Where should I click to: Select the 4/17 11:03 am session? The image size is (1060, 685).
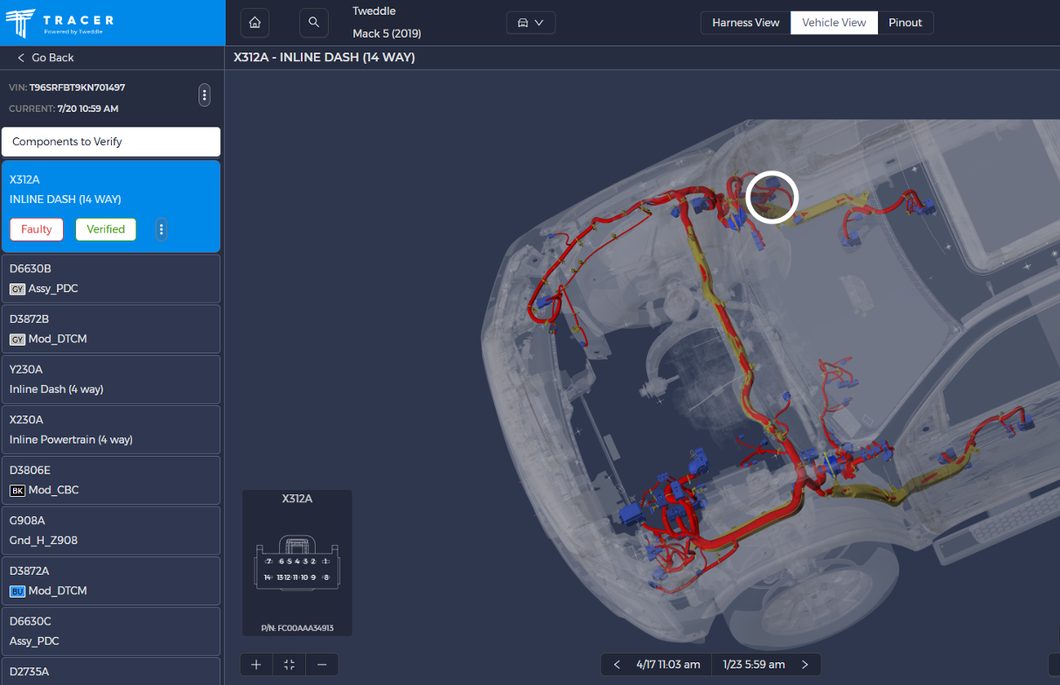coord(668,665)
